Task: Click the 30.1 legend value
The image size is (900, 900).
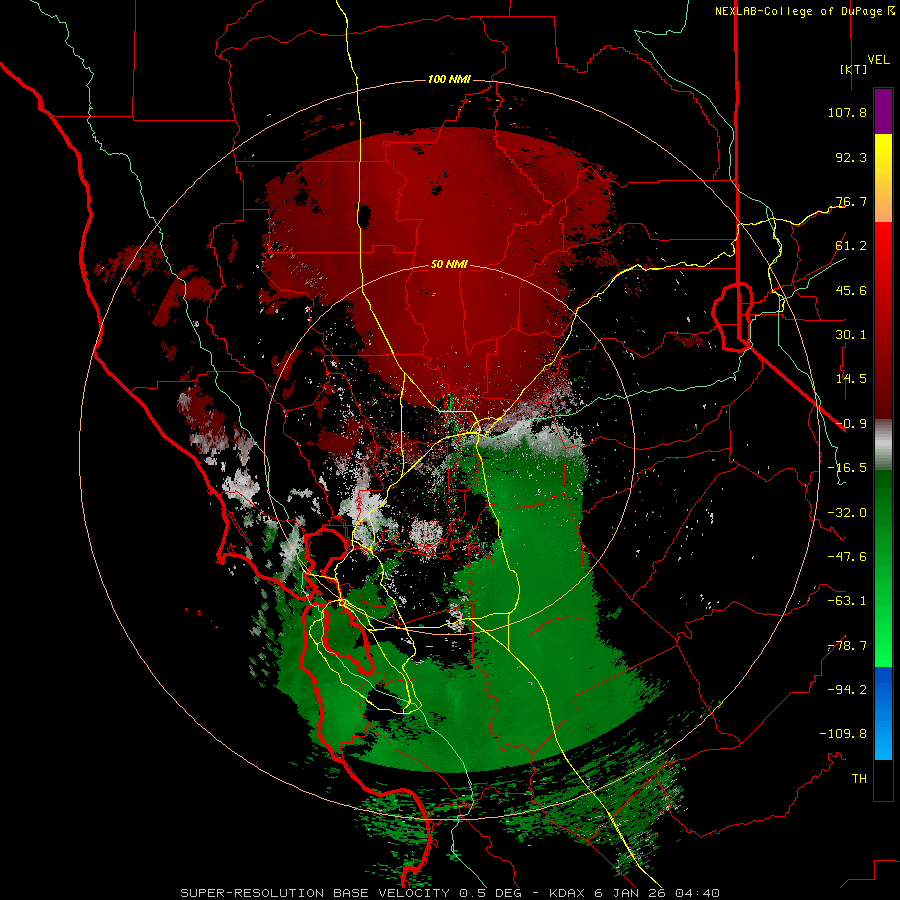Action: pyautogui.click(x=851, y=335)
